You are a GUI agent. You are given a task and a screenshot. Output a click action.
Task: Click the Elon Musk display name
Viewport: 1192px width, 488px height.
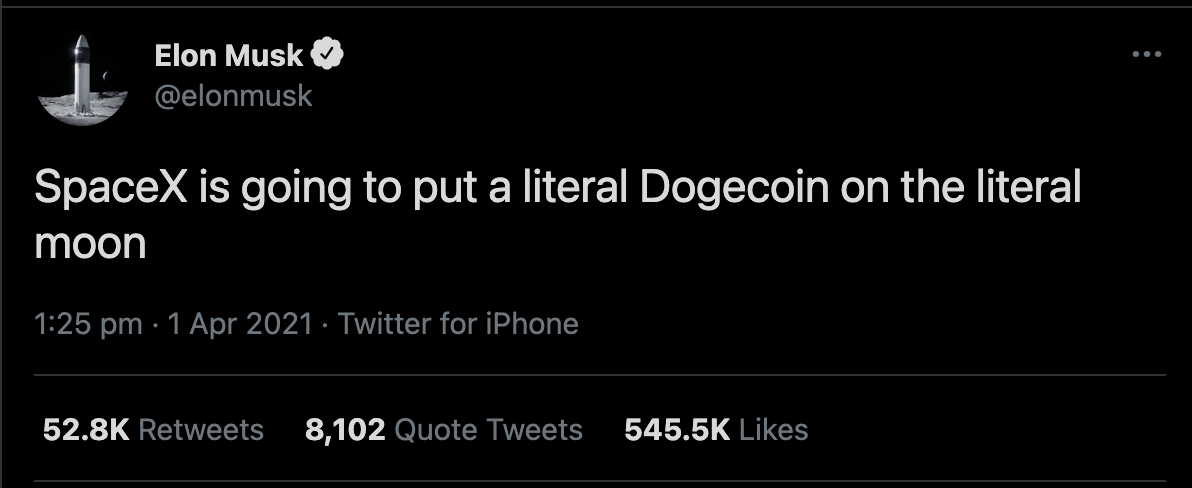229,57
